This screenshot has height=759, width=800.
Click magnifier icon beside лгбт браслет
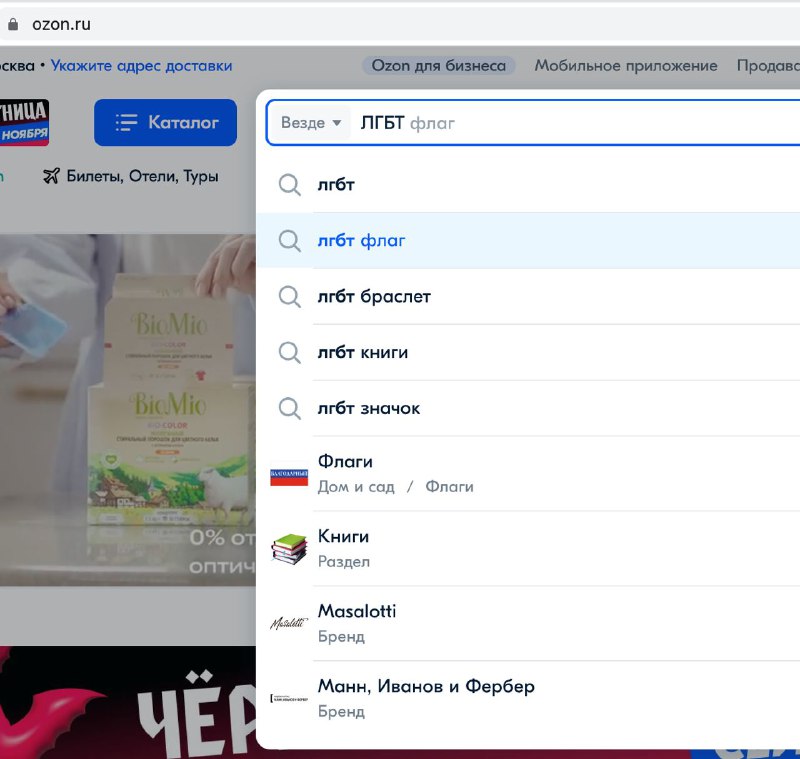click(x=290, y=297)
